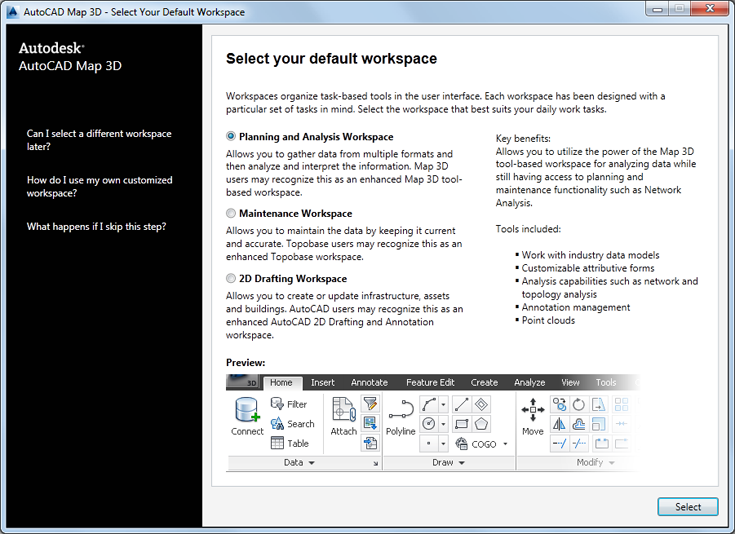Open the Circle tool dropdown arrow
This screenshot has height=534, width=735.
point(443,424)
